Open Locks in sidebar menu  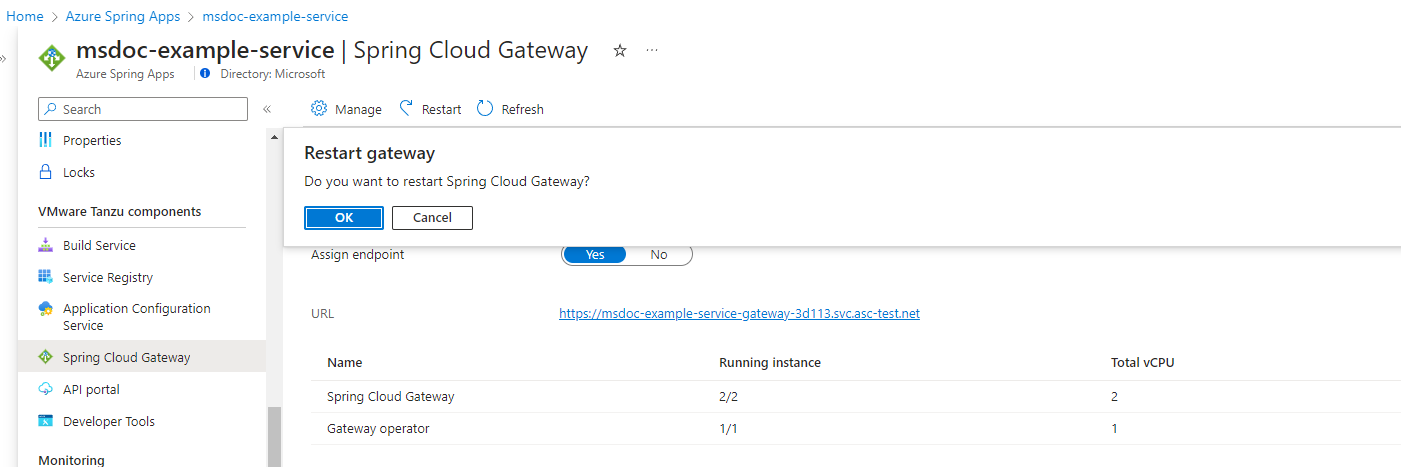coord(78,172)
